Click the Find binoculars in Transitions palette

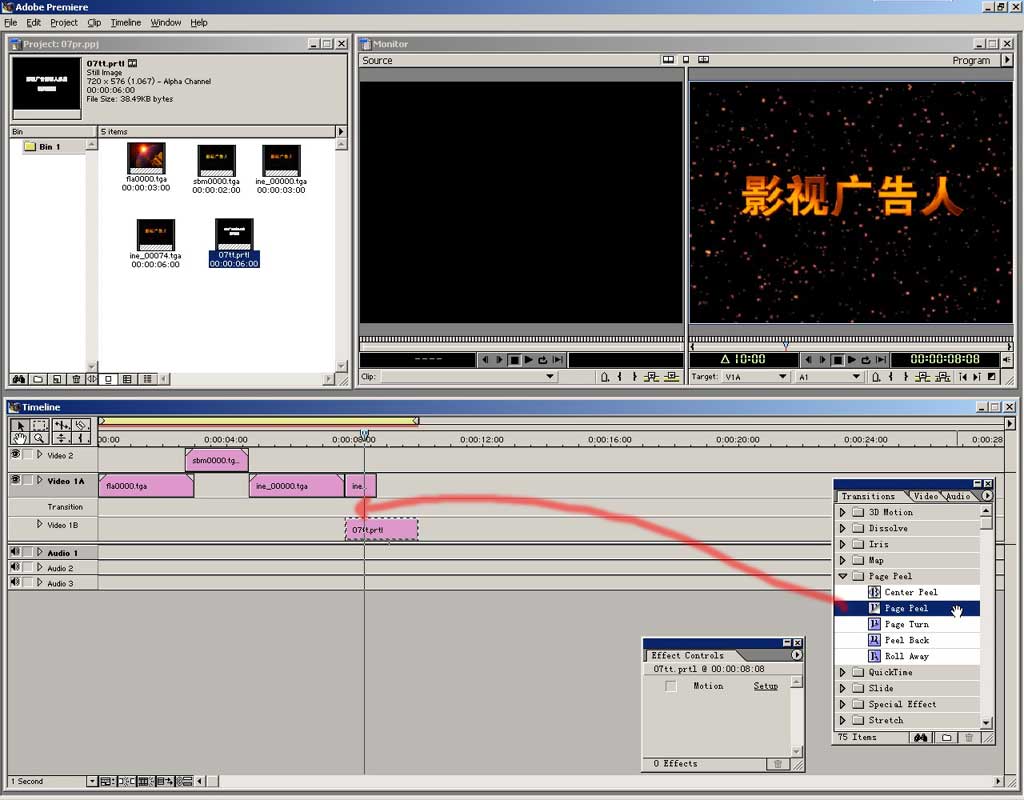point(921,737)
